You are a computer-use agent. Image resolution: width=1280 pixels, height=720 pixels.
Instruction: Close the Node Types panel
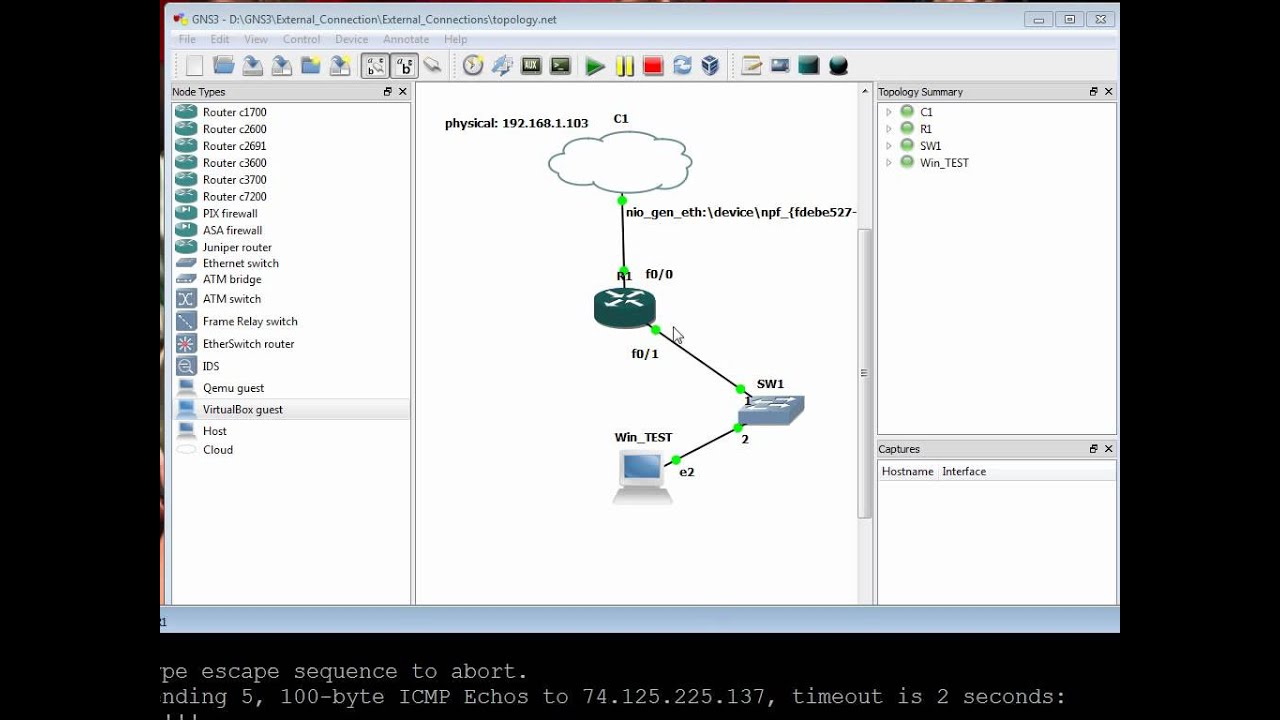(403, 91)
